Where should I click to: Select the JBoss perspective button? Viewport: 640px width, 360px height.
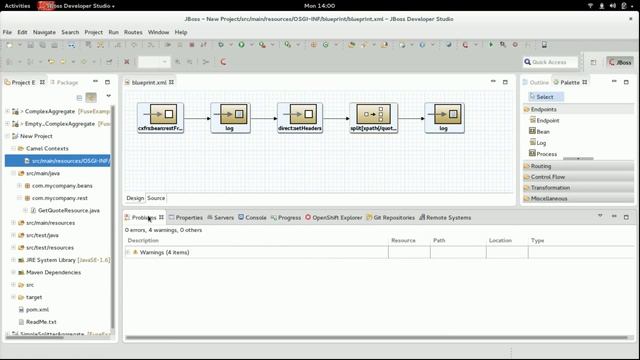[x=620, y=62]
